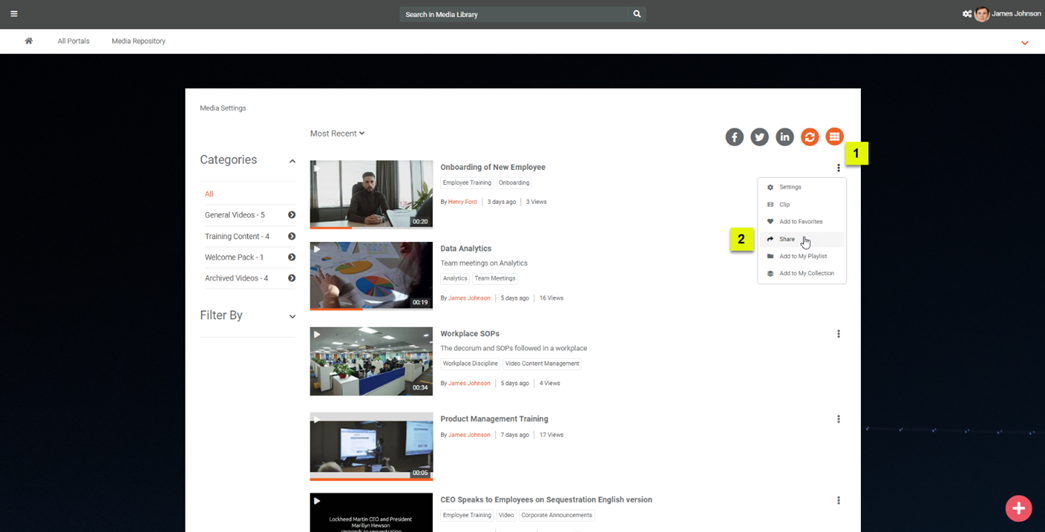Select Share from the context menu
Viewport: 1045px width, 532px height.
click(x=787, y=239)
